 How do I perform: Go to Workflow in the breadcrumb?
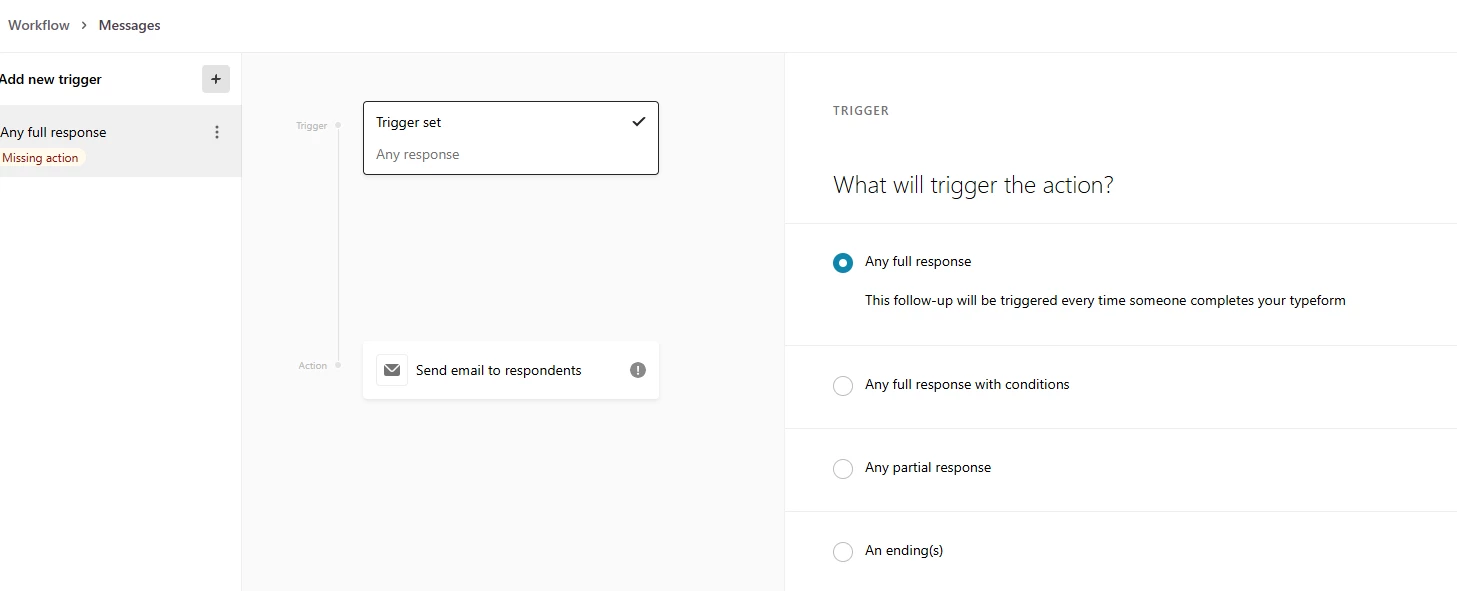(x=39, y=25)
